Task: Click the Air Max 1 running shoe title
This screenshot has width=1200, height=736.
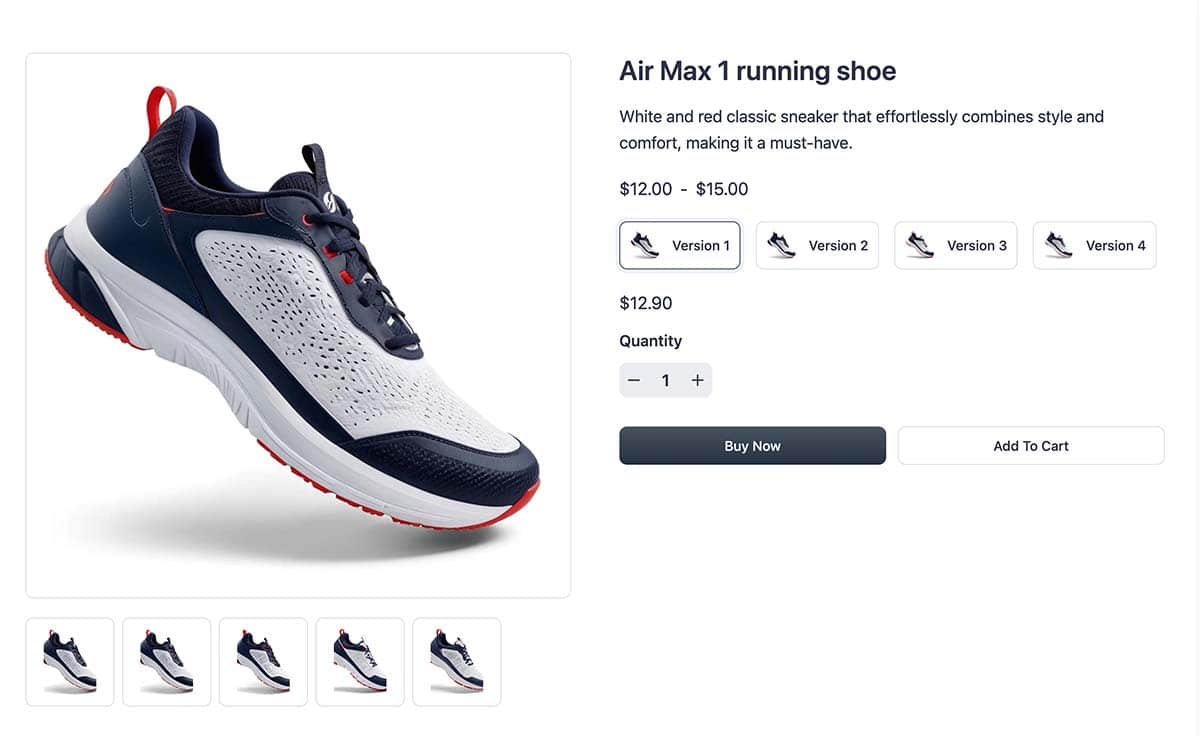Action: [x=758, y=71]
